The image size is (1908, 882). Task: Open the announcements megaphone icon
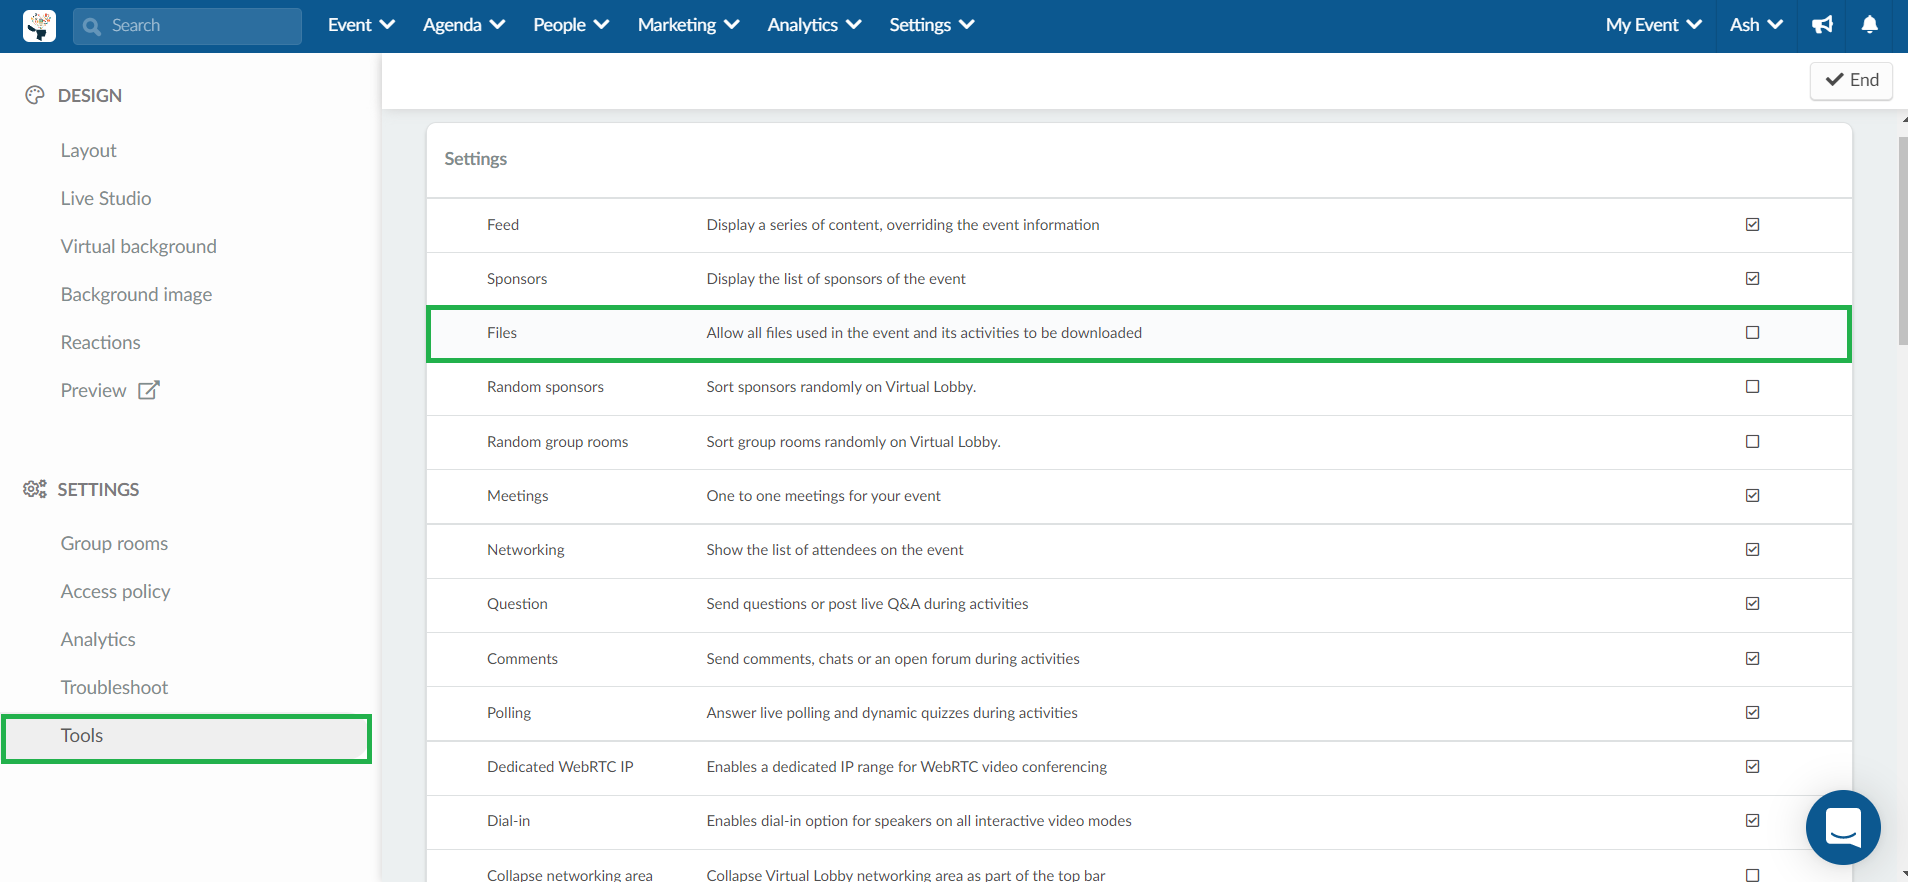(1822, 25)
